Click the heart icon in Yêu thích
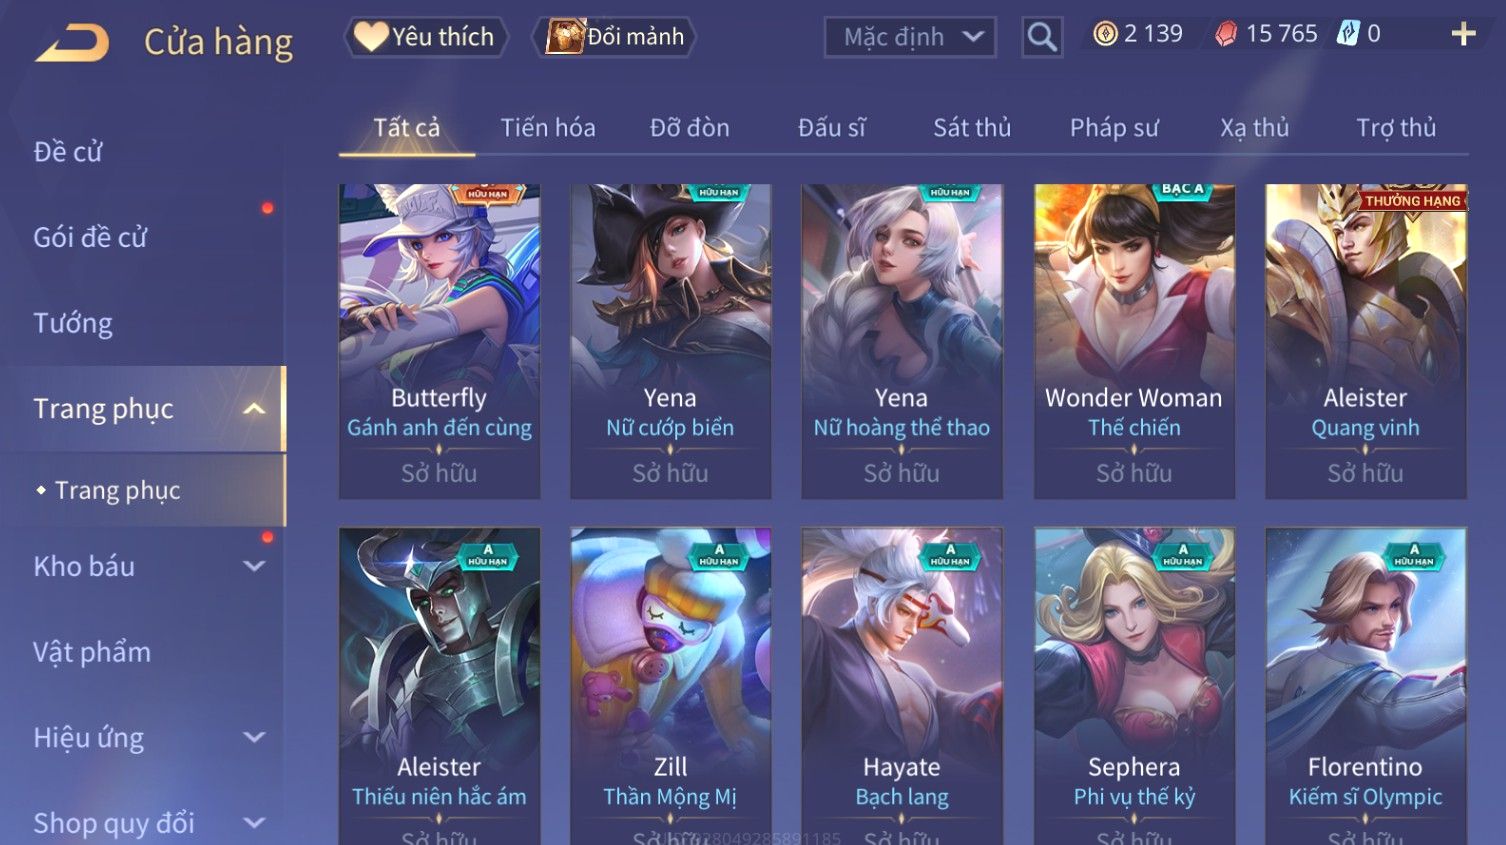This screenshot has height=845, width=1506. tap(371, 37)
